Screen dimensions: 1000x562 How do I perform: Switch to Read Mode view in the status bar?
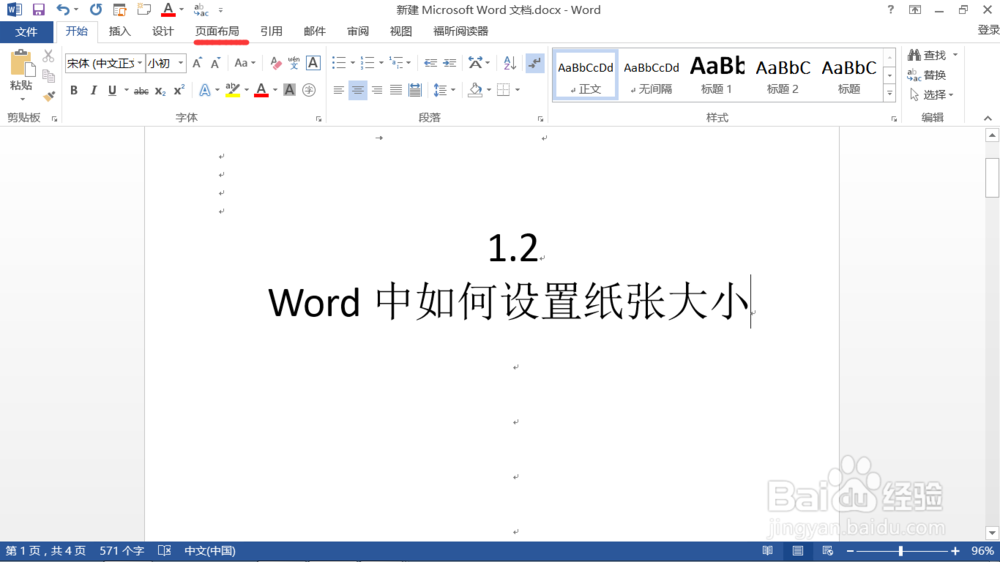(767, 551)
